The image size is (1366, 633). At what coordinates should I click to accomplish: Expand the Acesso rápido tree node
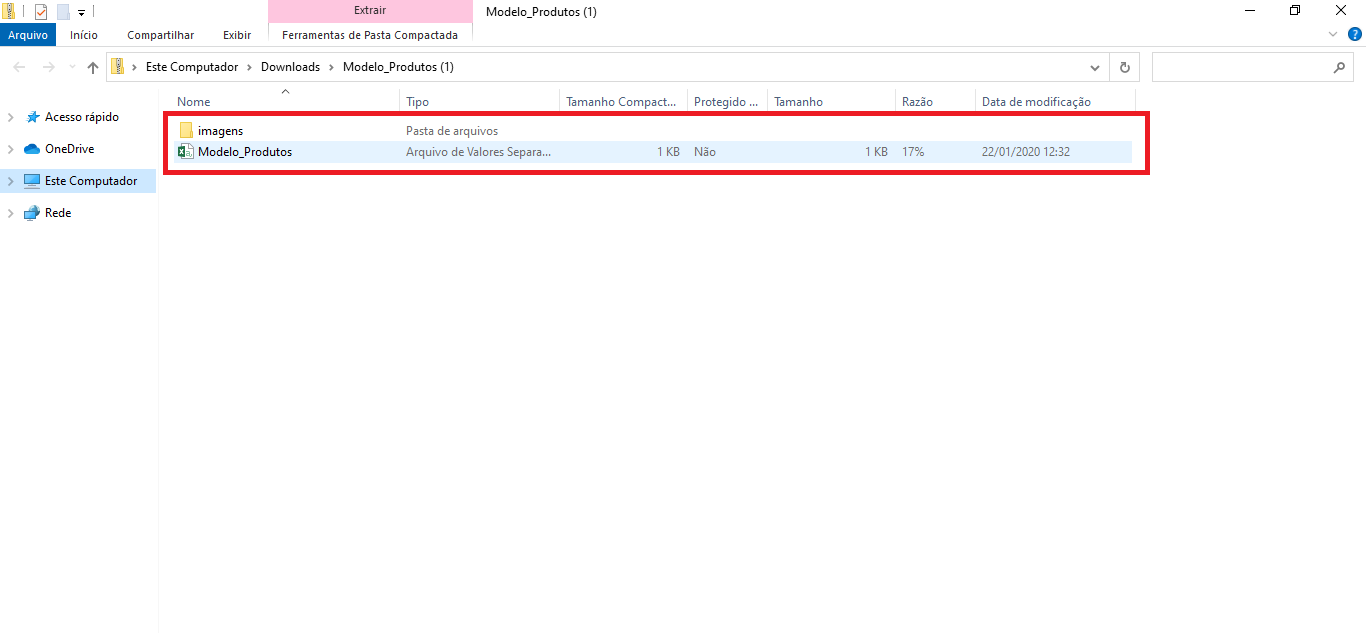(10, 117)
